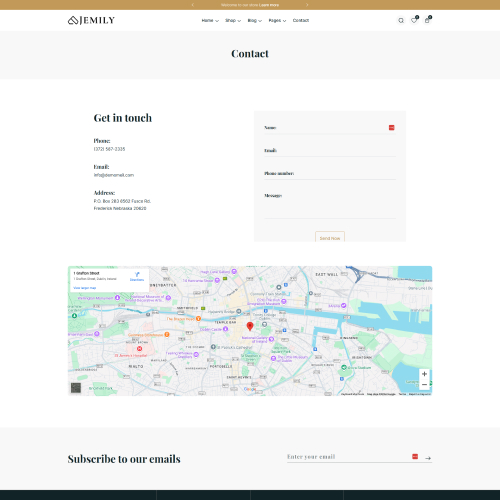Image resolution: width=500 pixels, height=500 pixels.
Task: Go to previous announcement with left arrow
Action: [193, 5]
